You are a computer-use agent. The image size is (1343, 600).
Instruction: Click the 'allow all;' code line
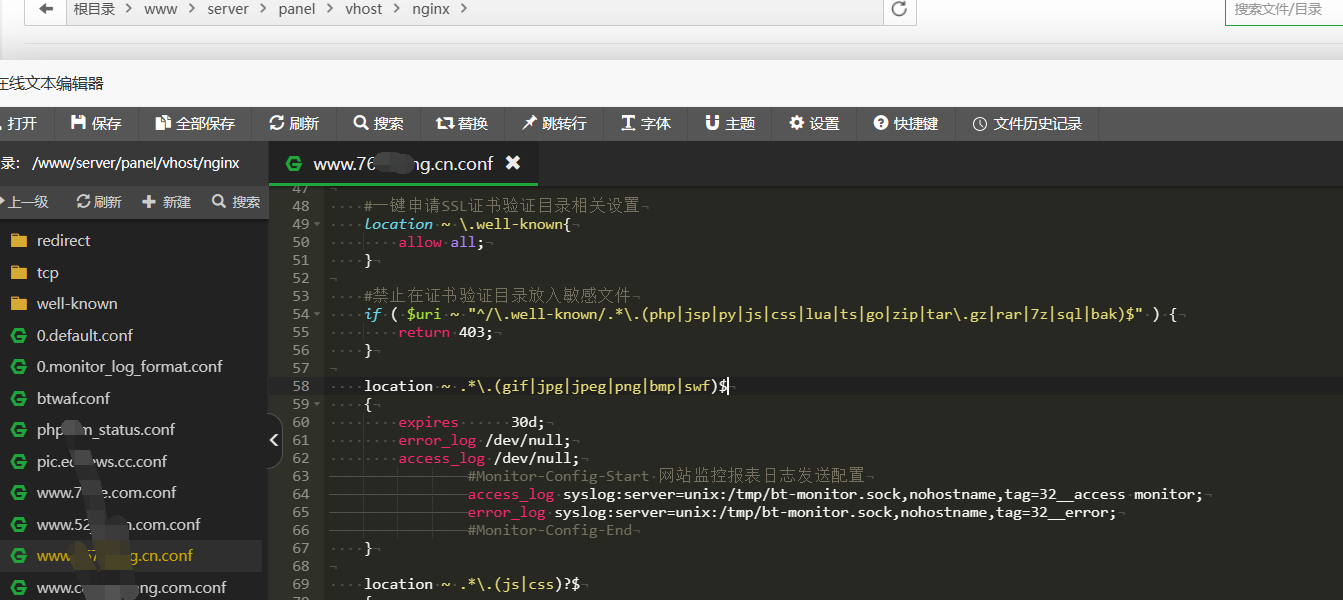point(441,242)
